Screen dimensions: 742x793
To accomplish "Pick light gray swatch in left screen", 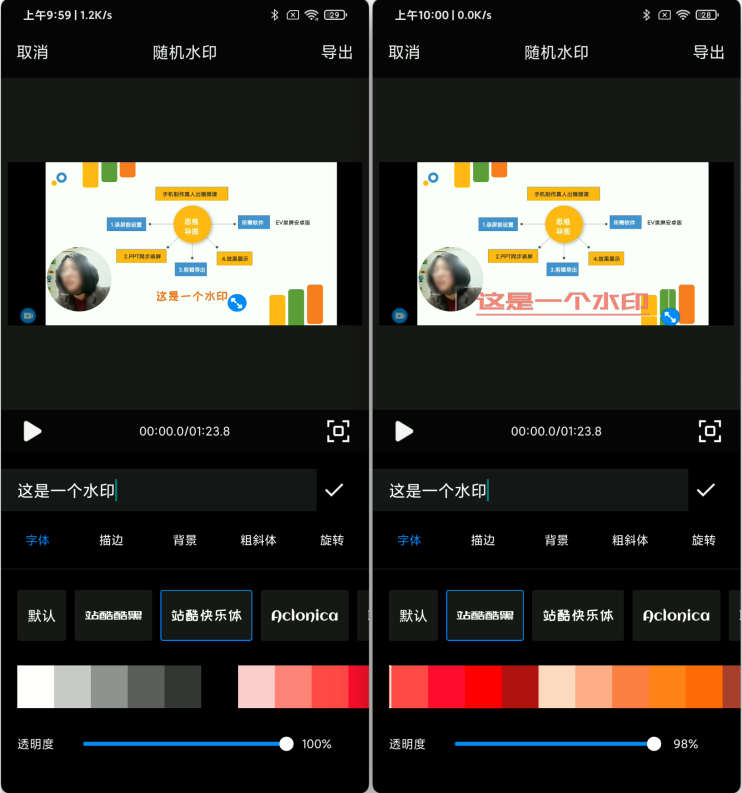I will pos(72,686).
